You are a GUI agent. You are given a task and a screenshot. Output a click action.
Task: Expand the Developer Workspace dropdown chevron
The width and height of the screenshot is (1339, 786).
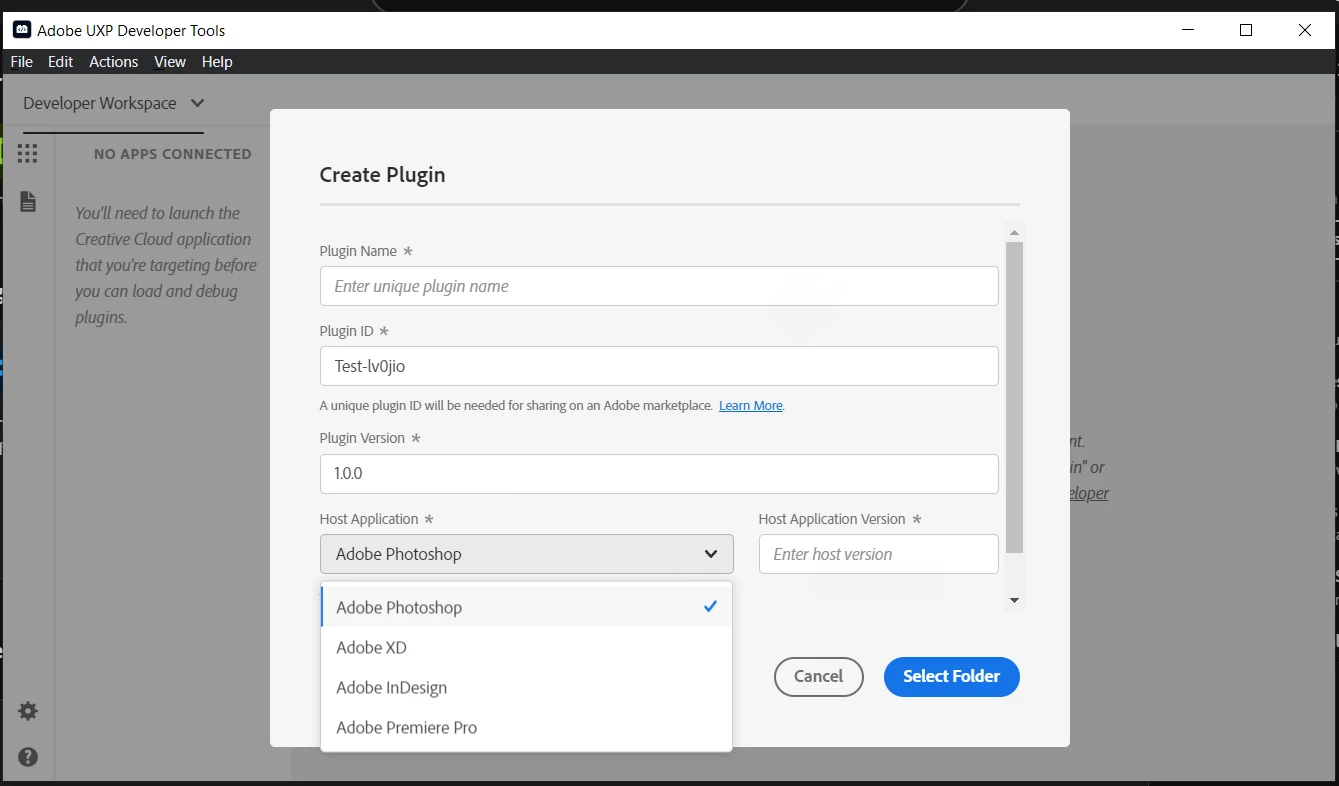[x=197, y=103]
